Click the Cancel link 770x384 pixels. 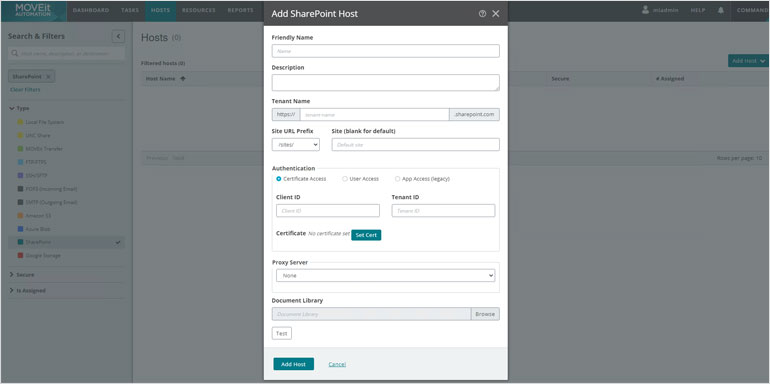[337, 364]
